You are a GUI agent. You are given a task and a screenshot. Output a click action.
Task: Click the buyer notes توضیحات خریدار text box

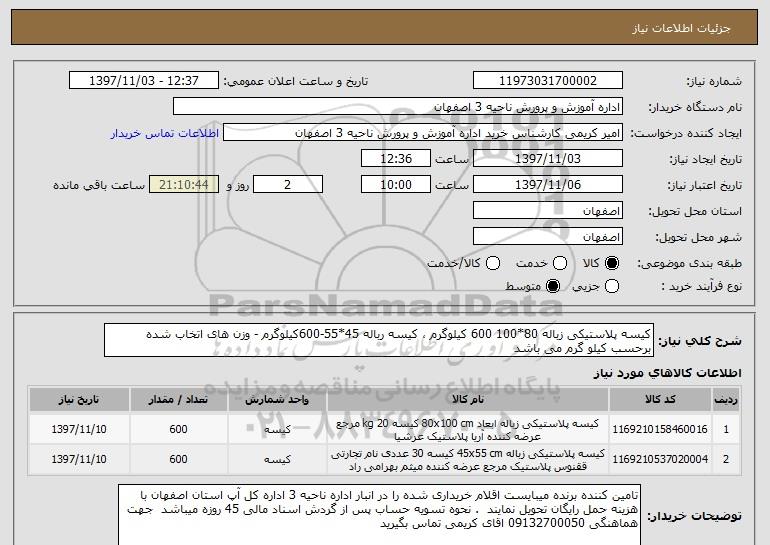pyautogui.click(x=379, y=515)
